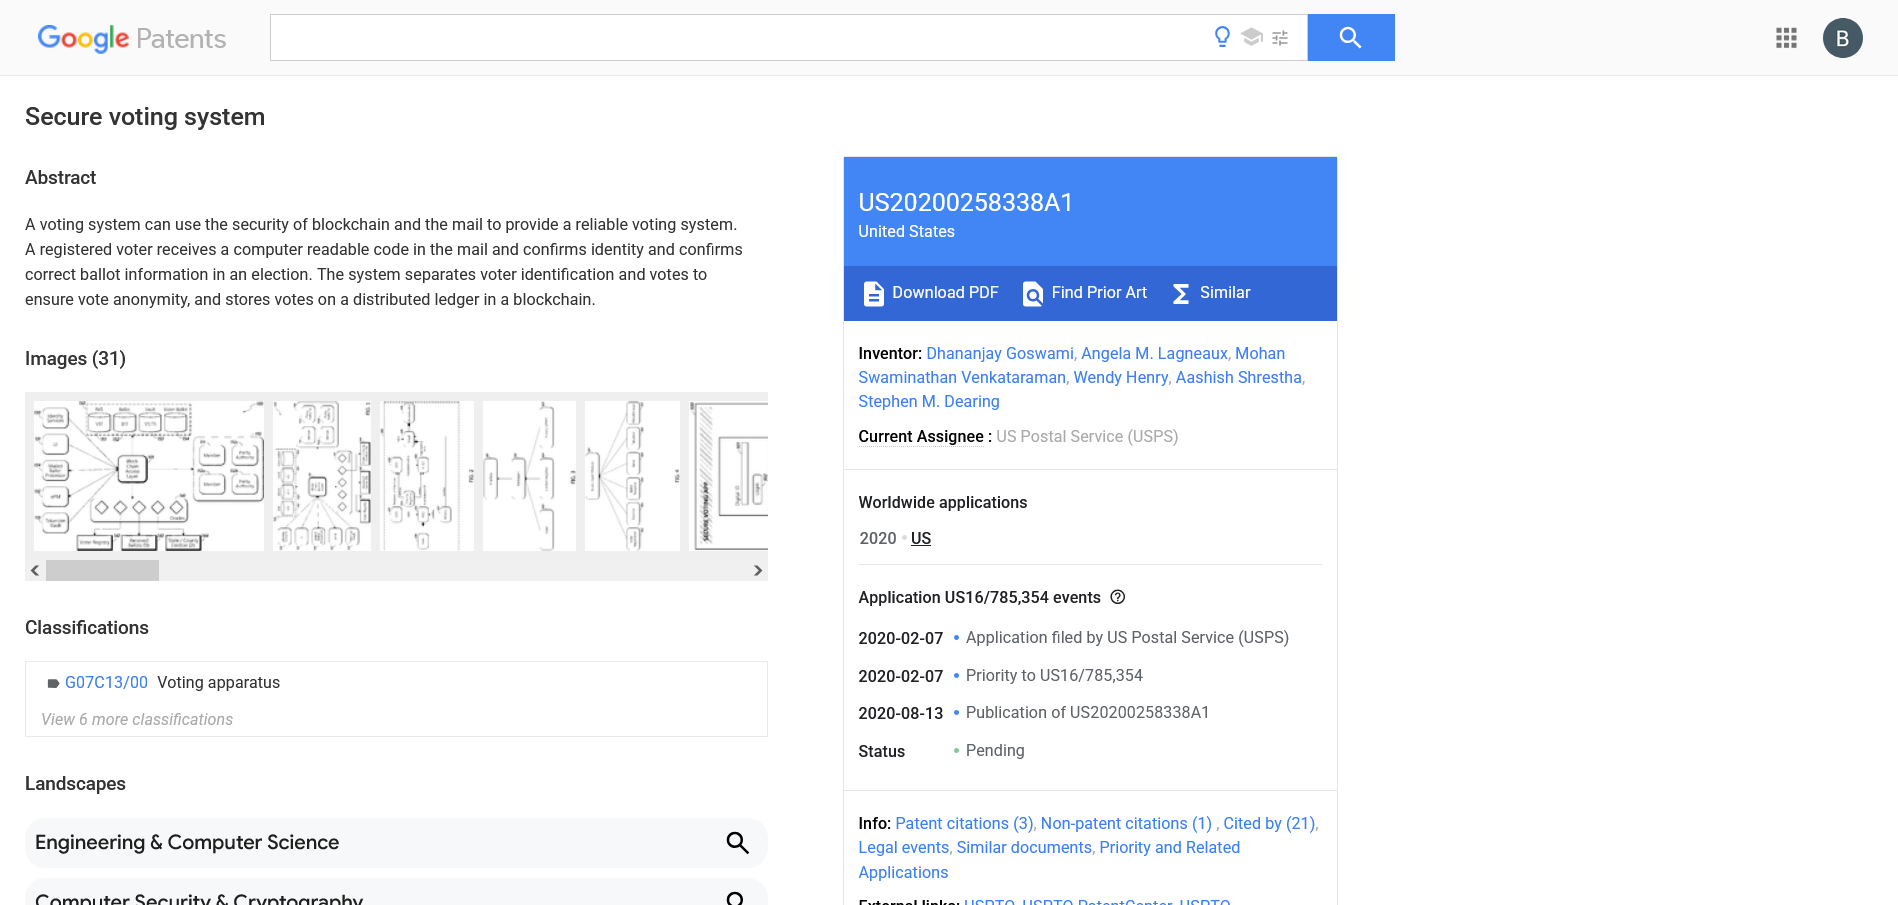Click the US worldwide application link
The height and width of the screenshot is (905, 1898).
click(x=921, y=538)
